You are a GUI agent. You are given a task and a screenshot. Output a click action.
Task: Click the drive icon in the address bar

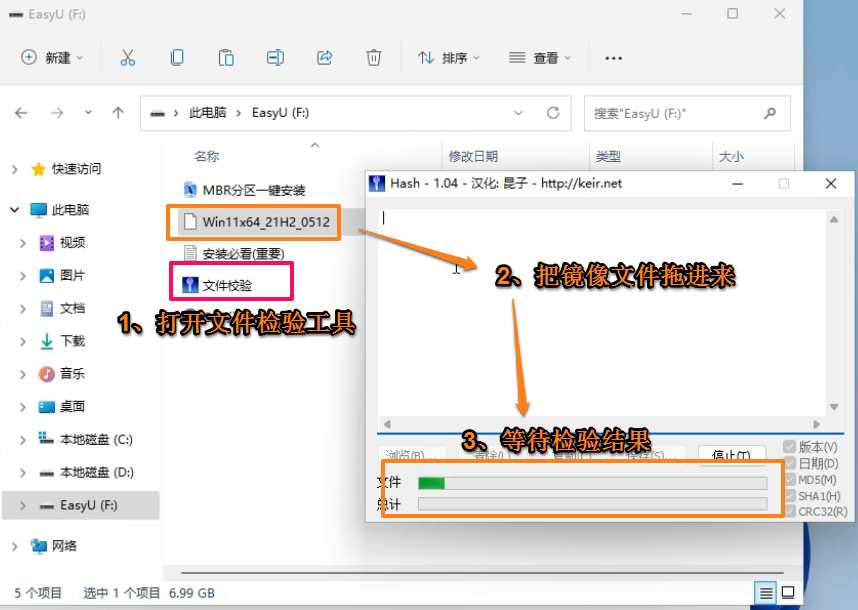[158, 113]
